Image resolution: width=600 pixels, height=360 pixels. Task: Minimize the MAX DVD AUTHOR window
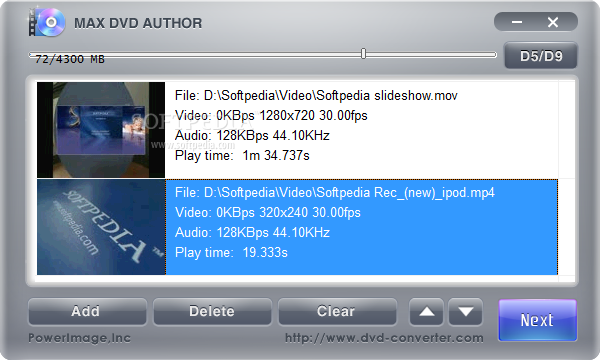coord(517,22)
